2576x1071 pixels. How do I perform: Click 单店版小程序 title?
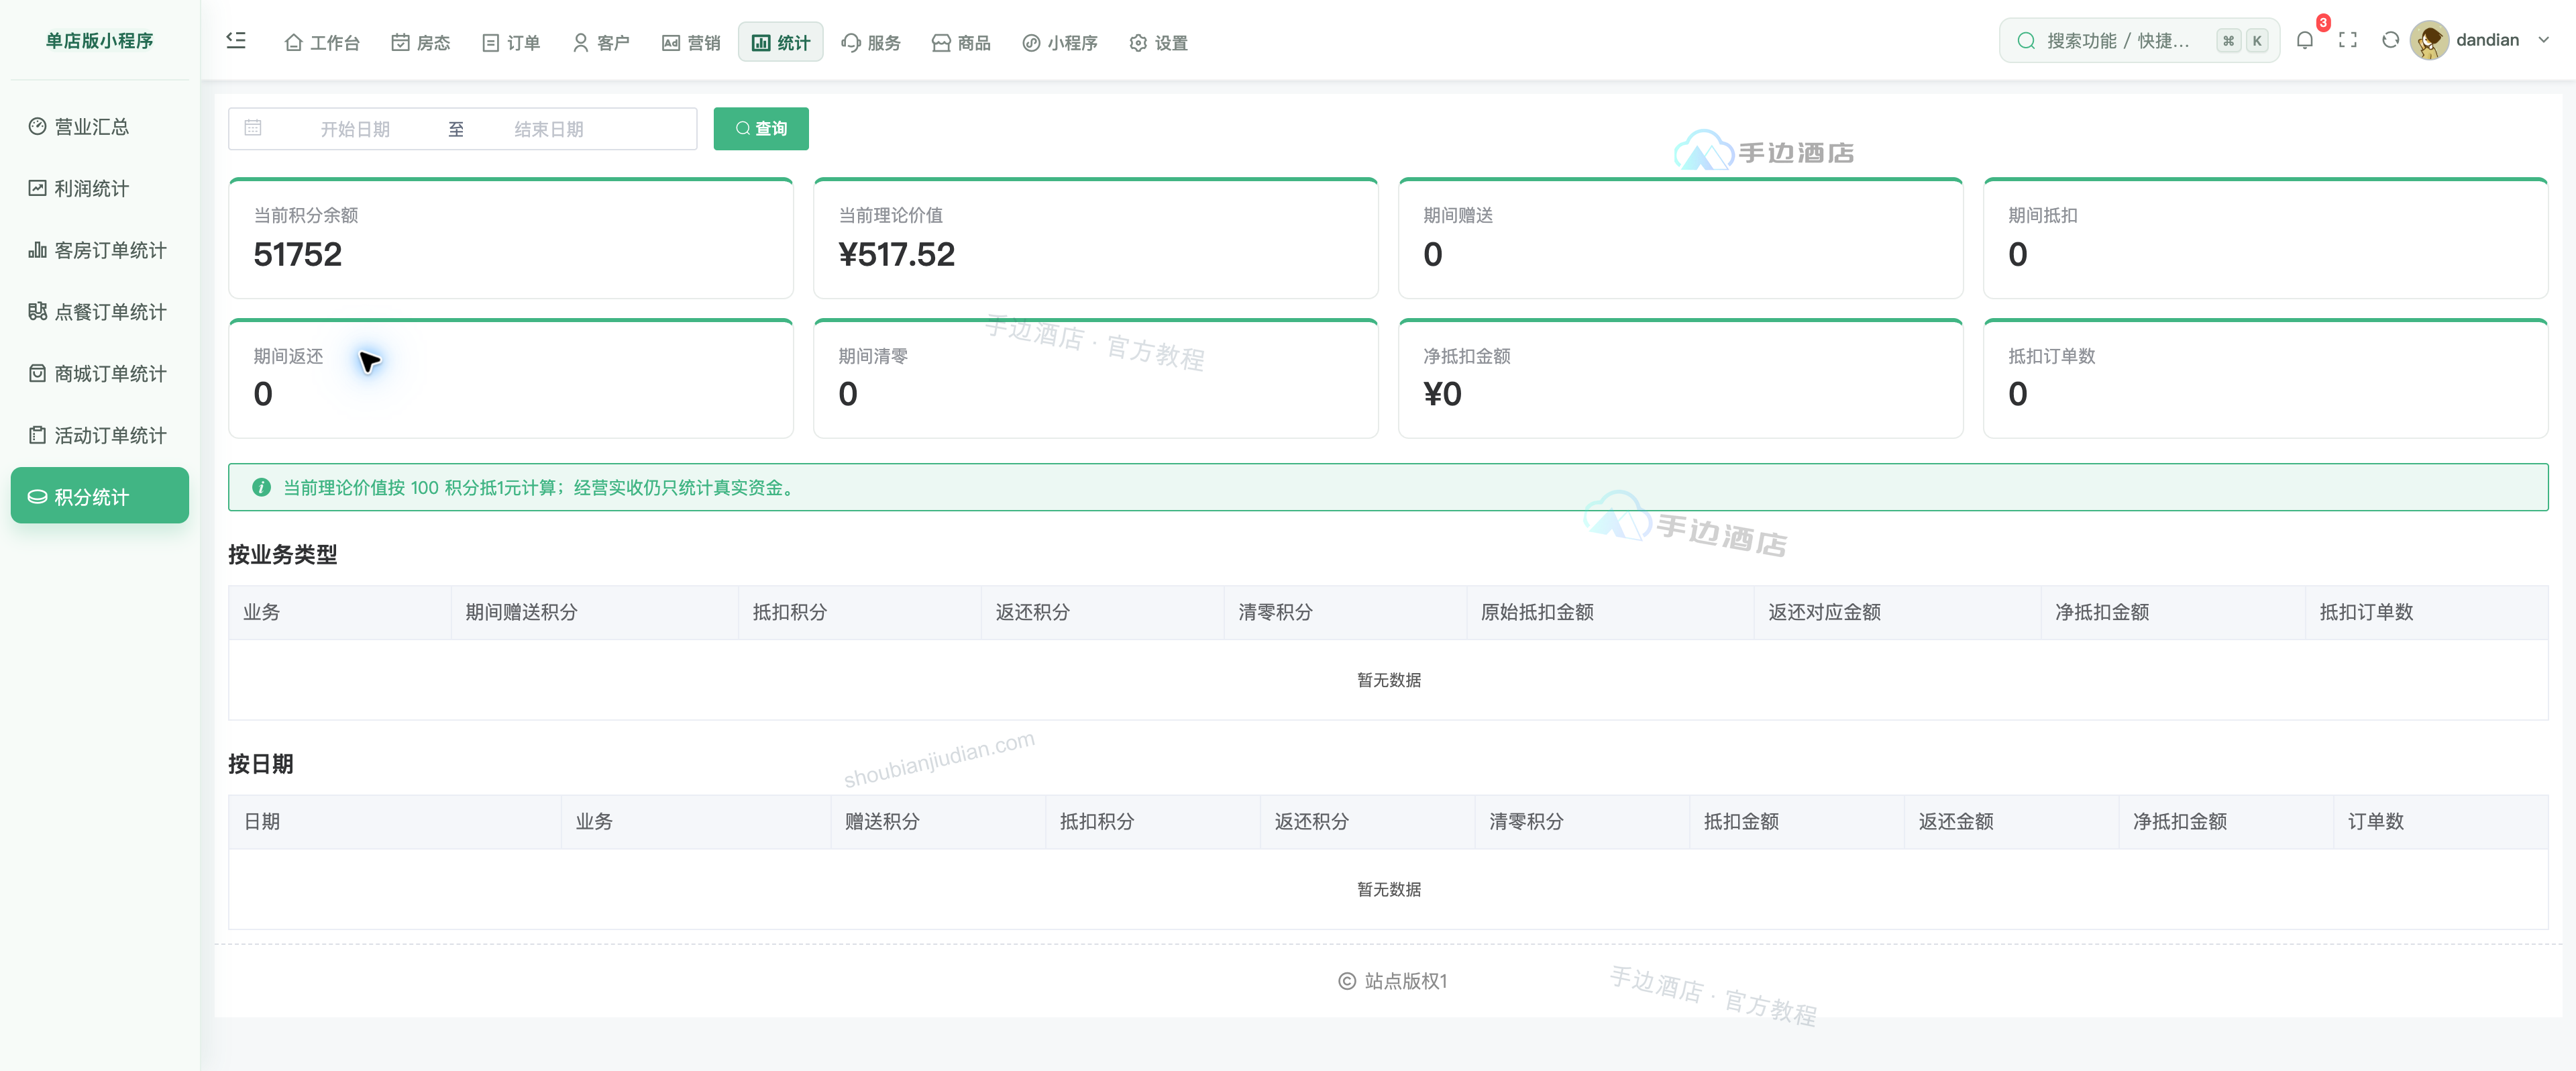(100, 41)
